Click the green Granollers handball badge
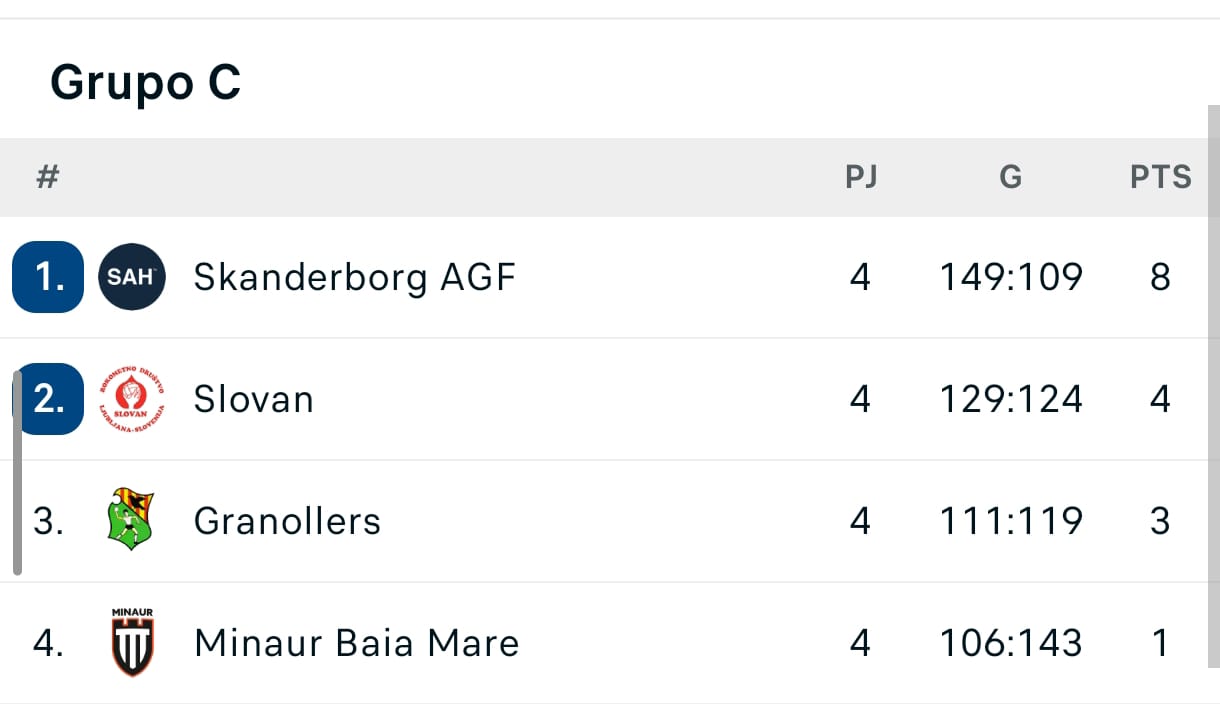The image size is (1220, 704). 131,520
